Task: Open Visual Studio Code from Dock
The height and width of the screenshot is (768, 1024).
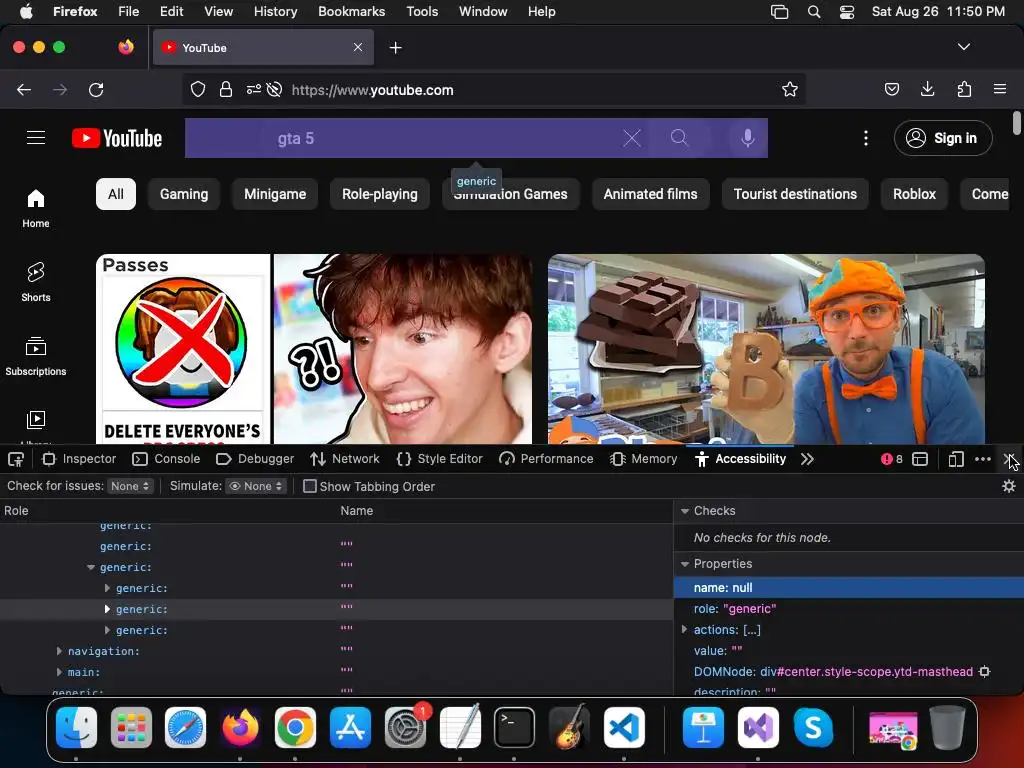Action: tap(624, 728)
